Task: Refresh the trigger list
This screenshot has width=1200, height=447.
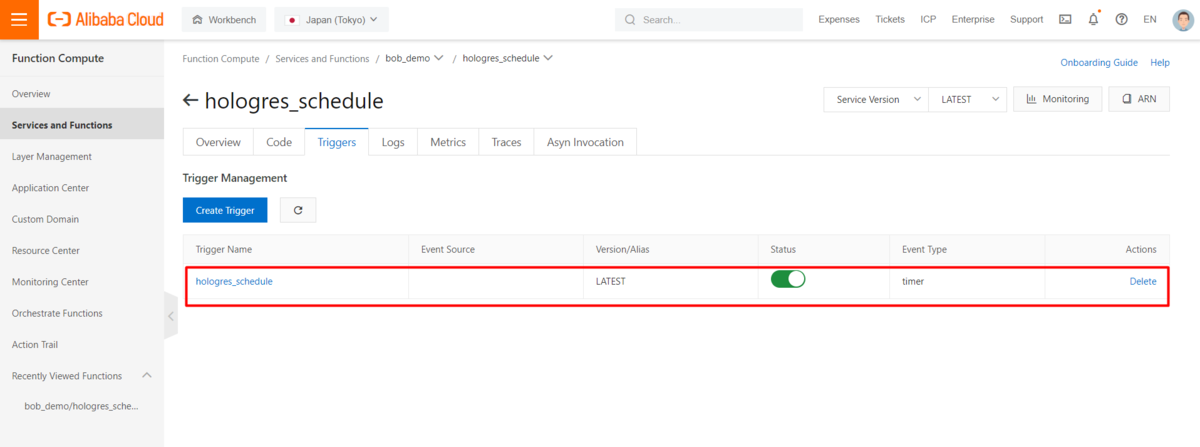Action: [298, 210]
